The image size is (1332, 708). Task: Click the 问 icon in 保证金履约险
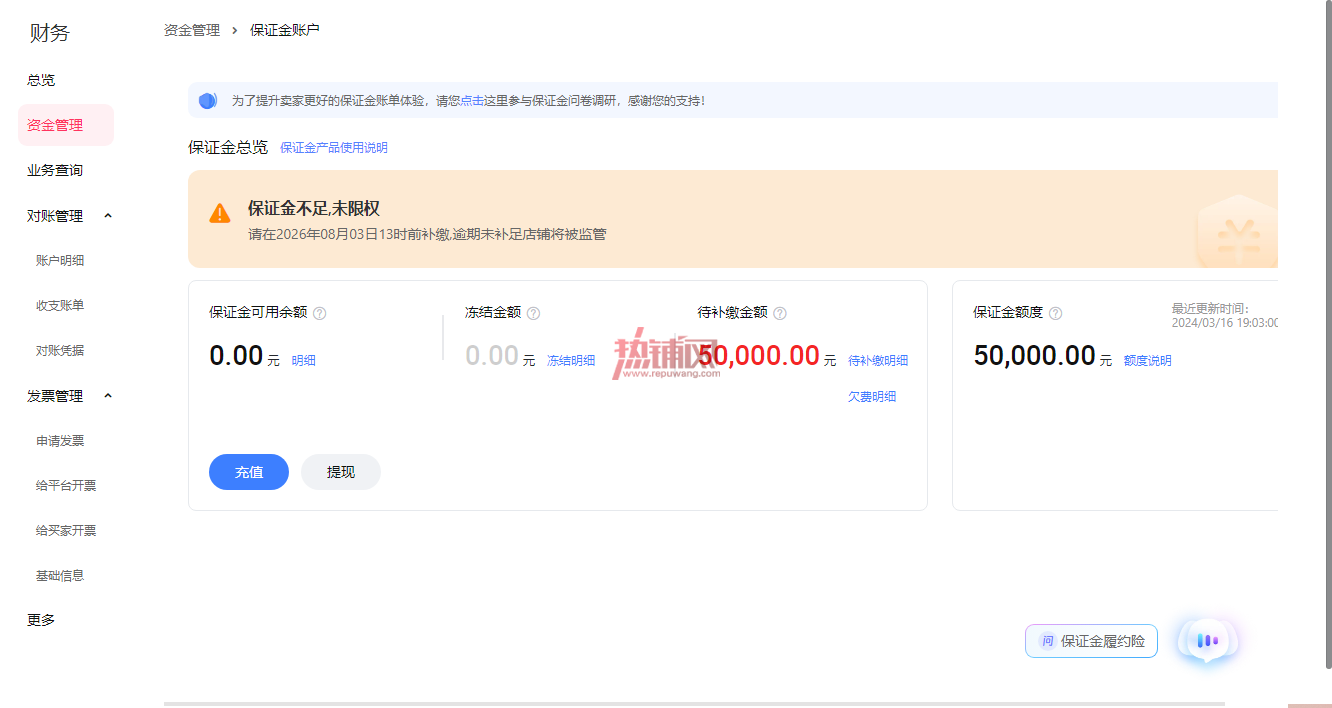[x=1047, y=641]
